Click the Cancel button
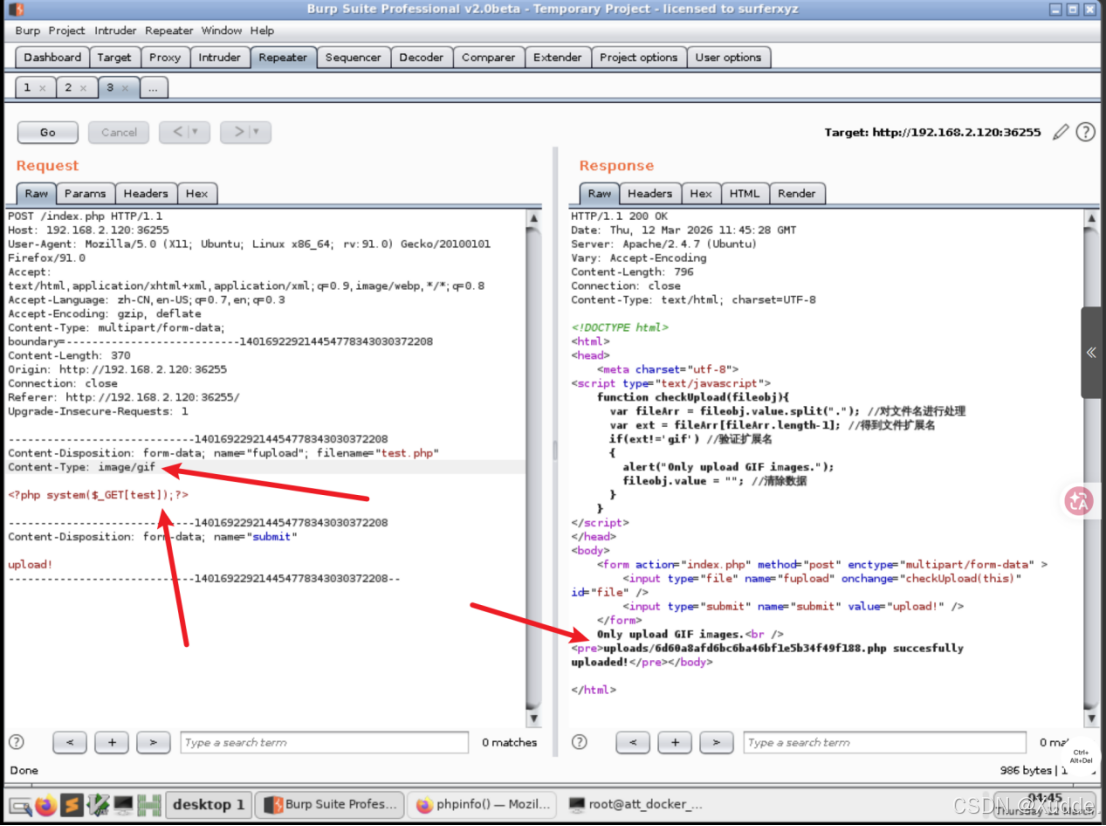Screen dimensions: 1106x826 click(118, 132)
